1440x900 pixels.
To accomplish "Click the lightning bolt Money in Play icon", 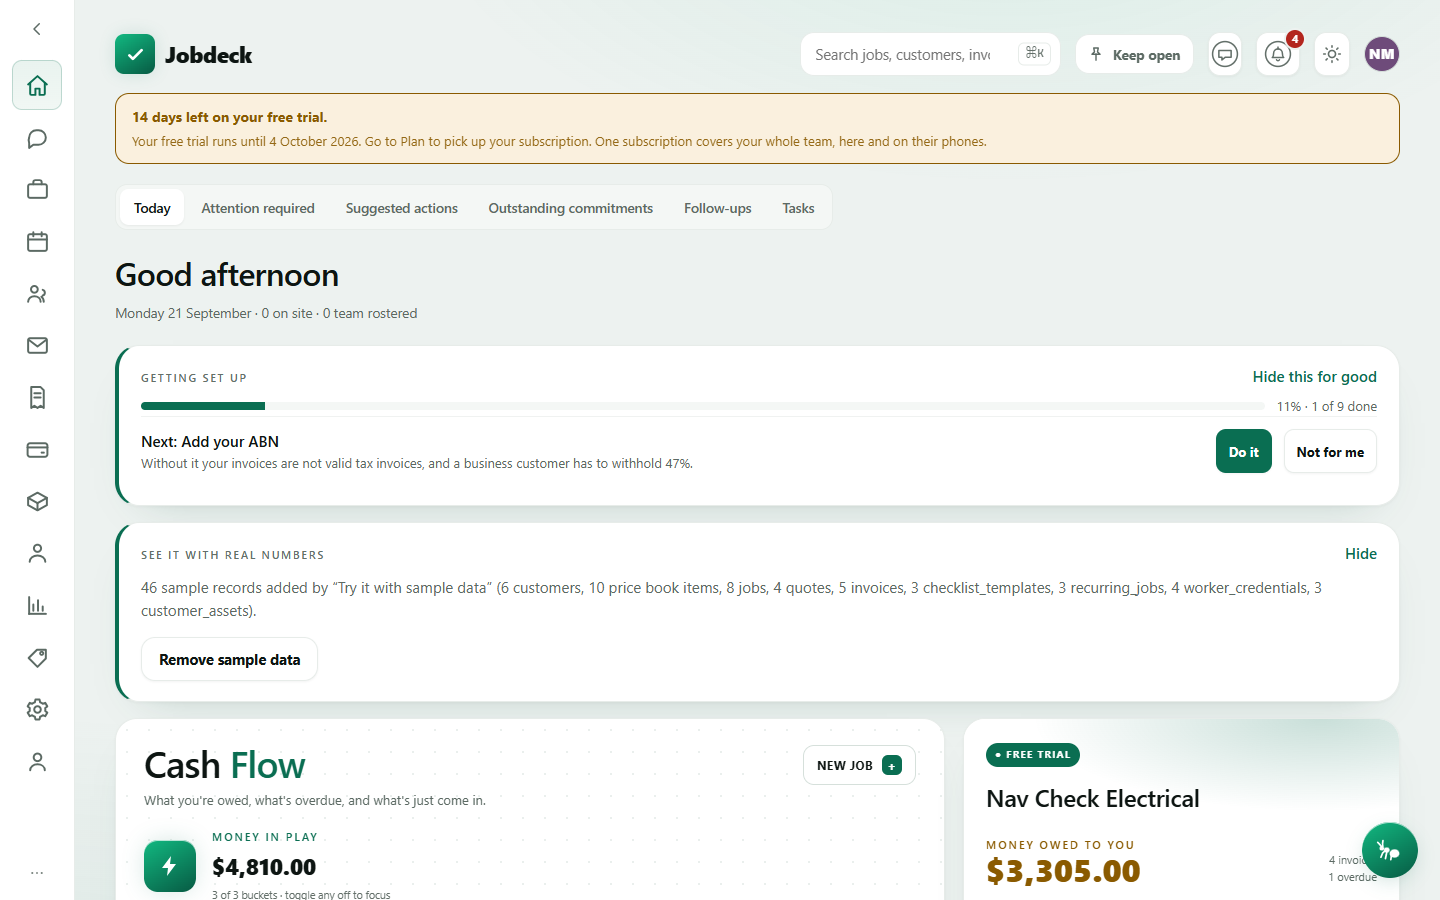I will coord(170,866).
